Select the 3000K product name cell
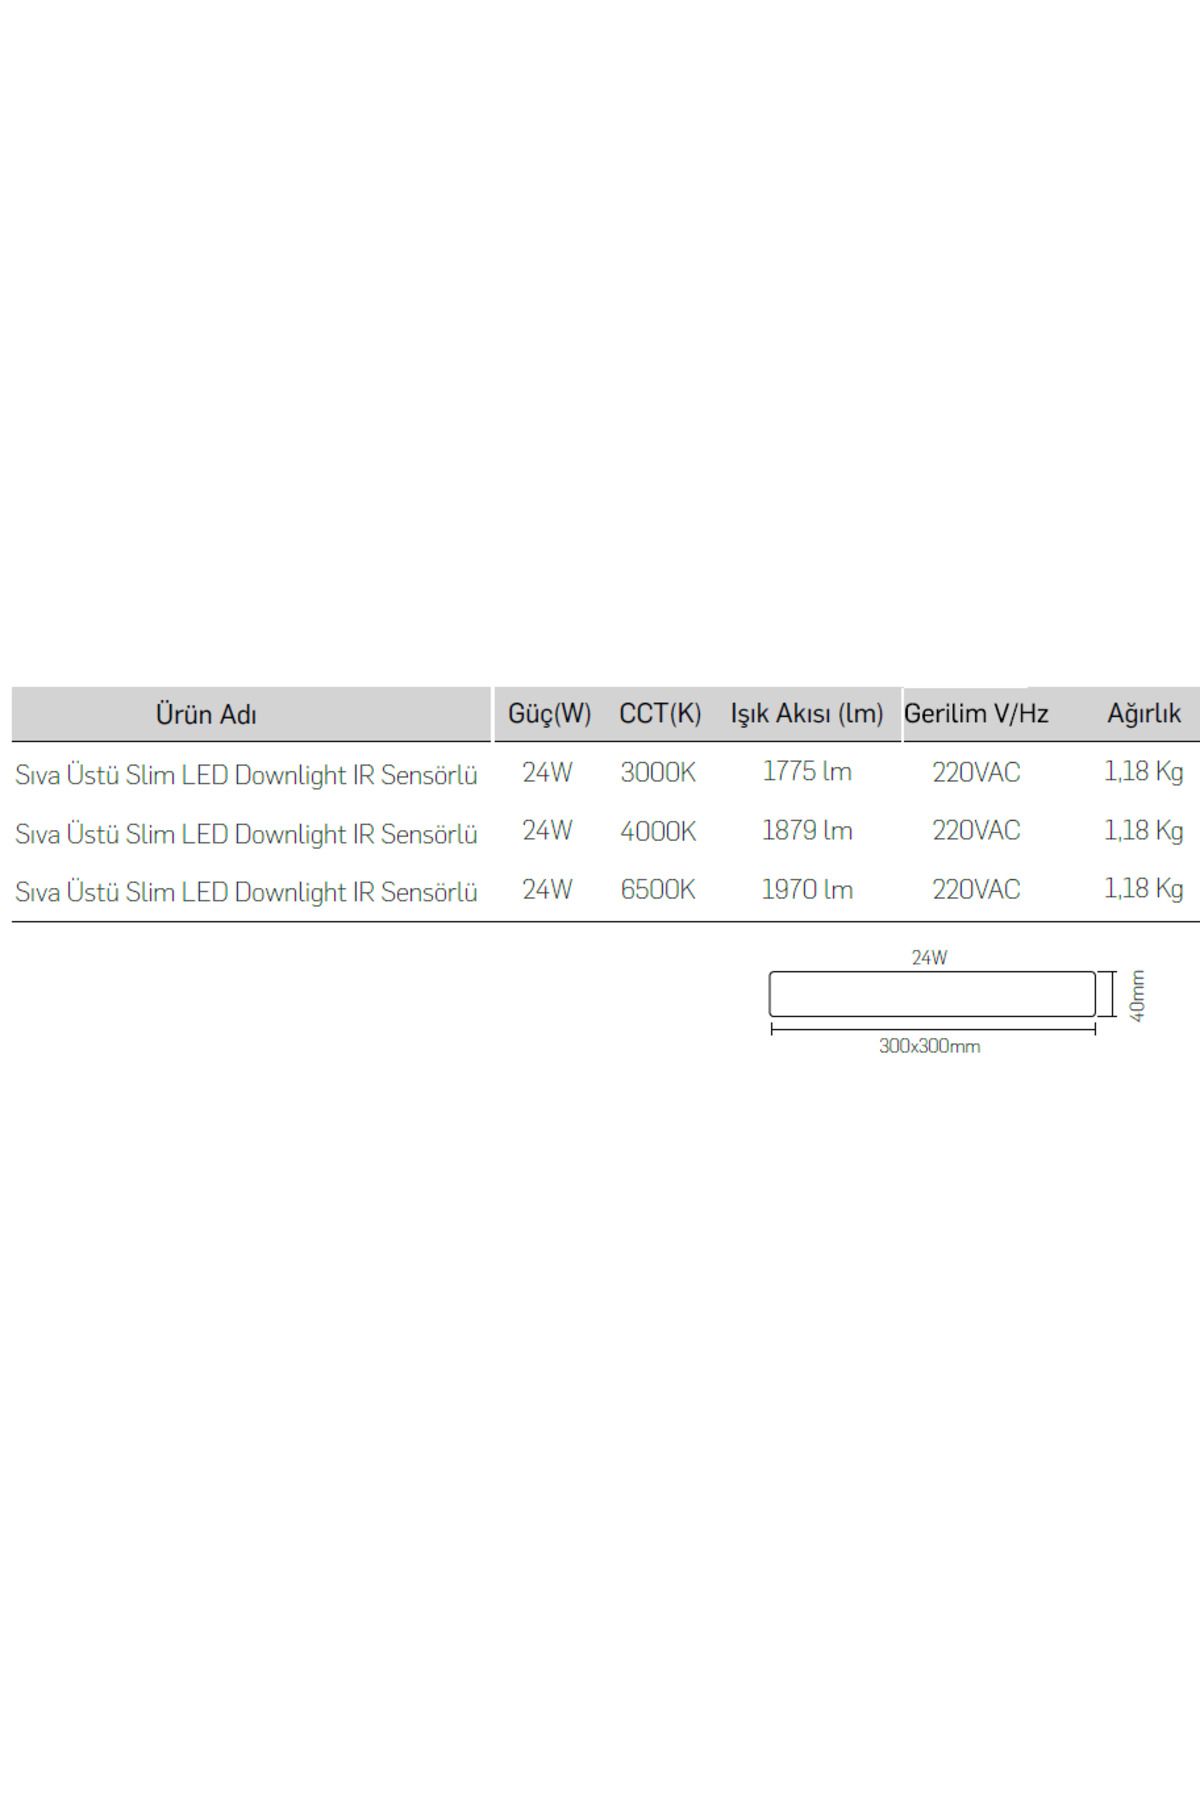Viewport: 1200px width, 1800px height. coord(246,775)
